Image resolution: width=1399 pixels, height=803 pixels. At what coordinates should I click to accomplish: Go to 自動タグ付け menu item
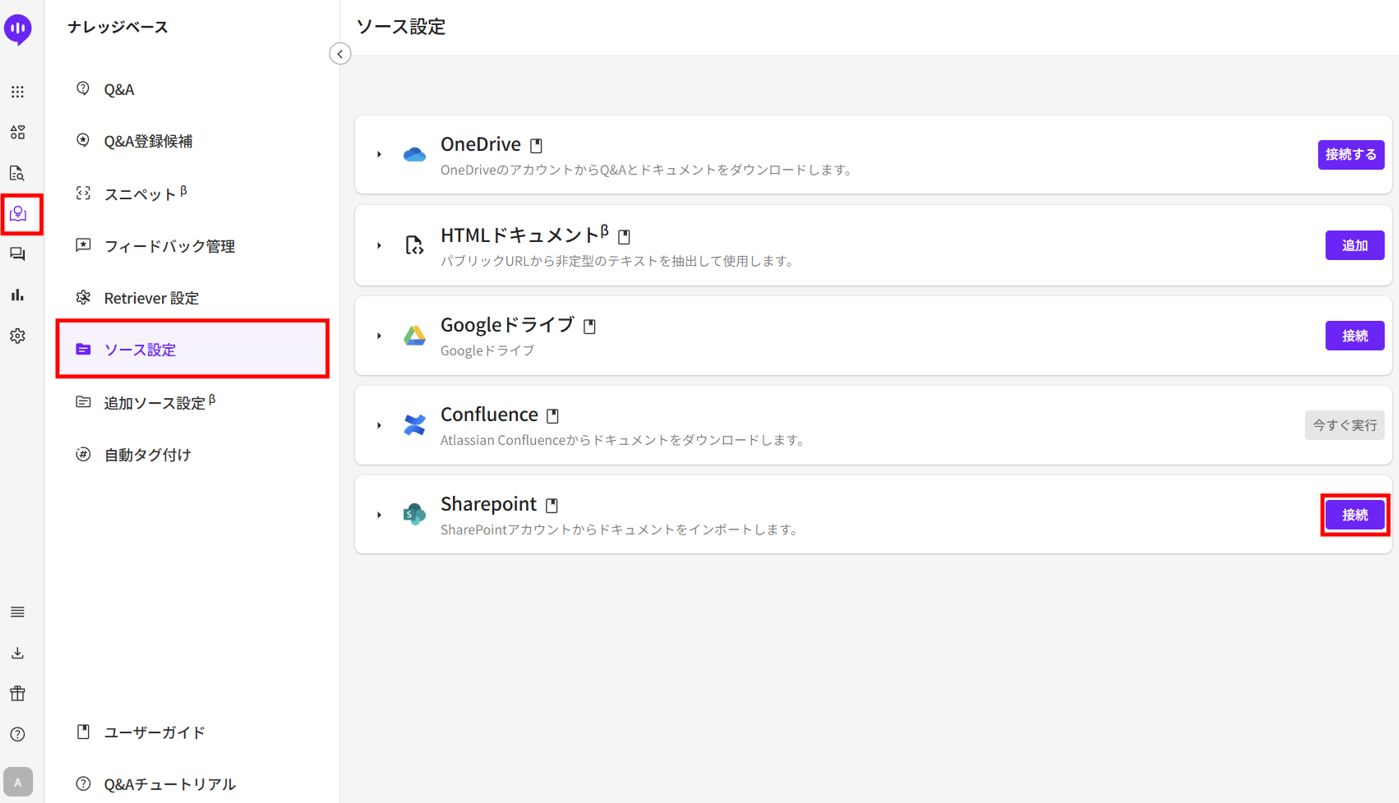tap(147, 455)
